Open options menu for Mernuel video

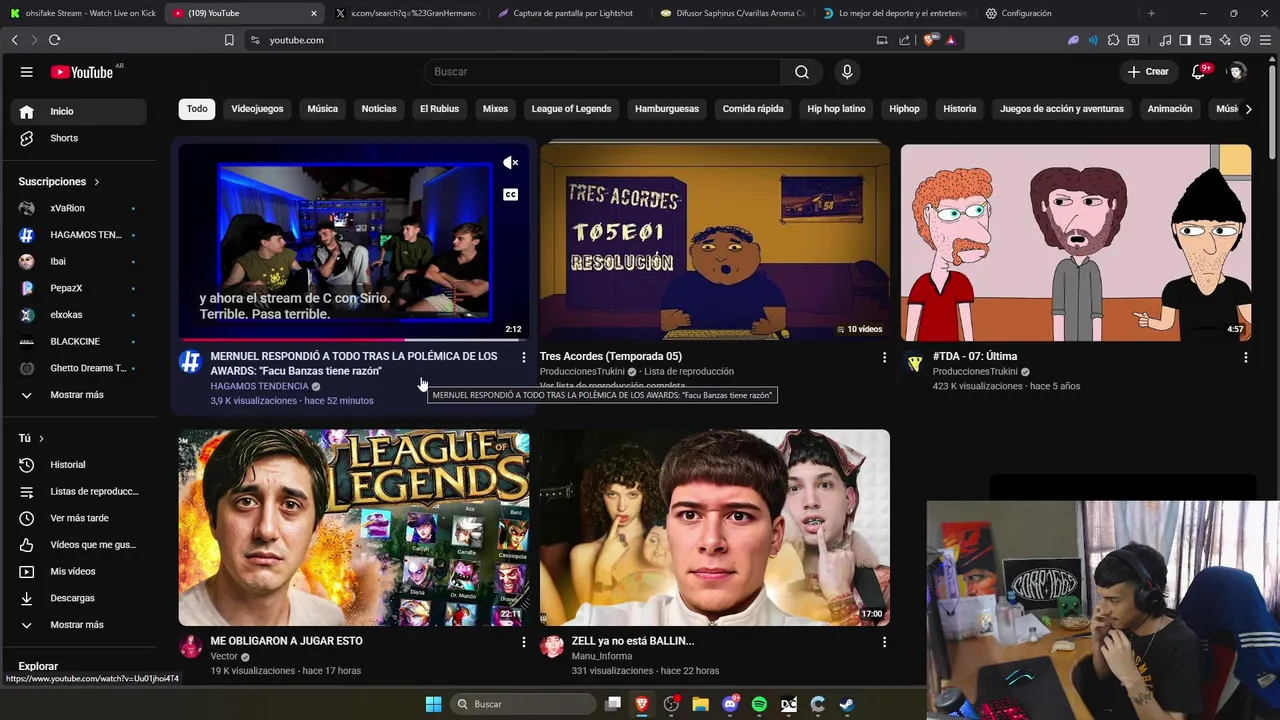(x=523, y=357)
